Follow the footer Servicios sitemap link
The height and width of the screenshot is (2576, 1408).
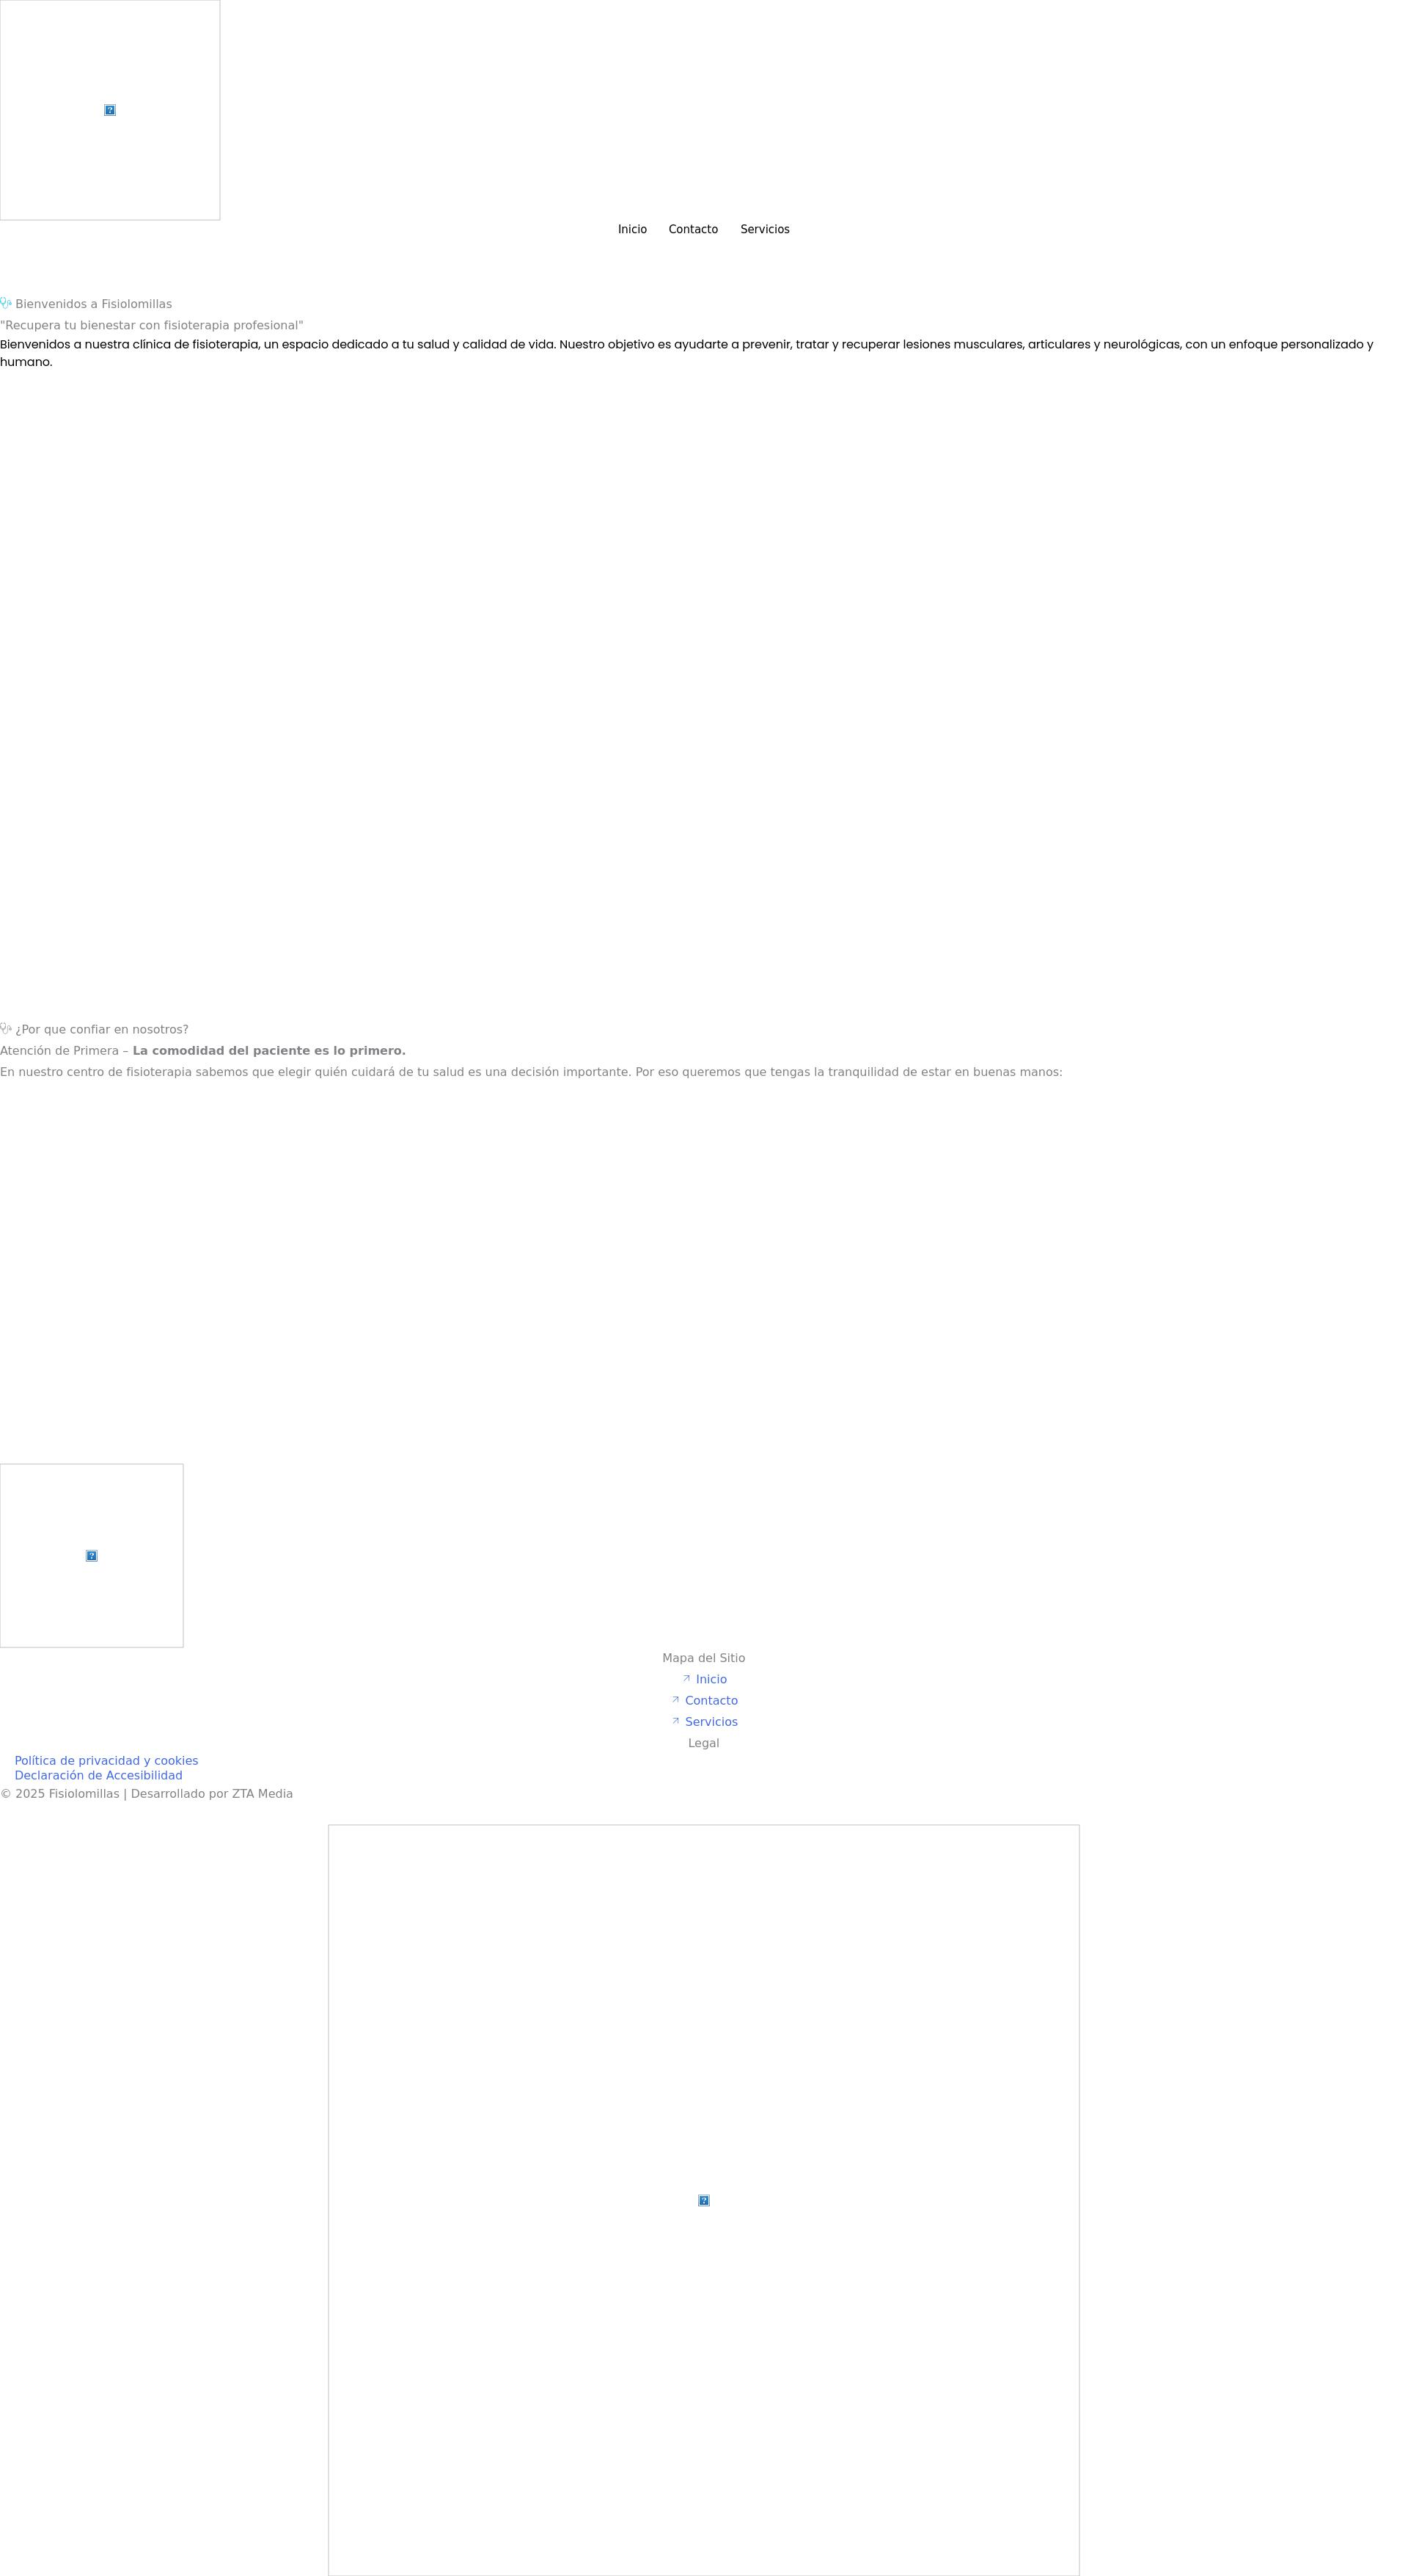711,1721
